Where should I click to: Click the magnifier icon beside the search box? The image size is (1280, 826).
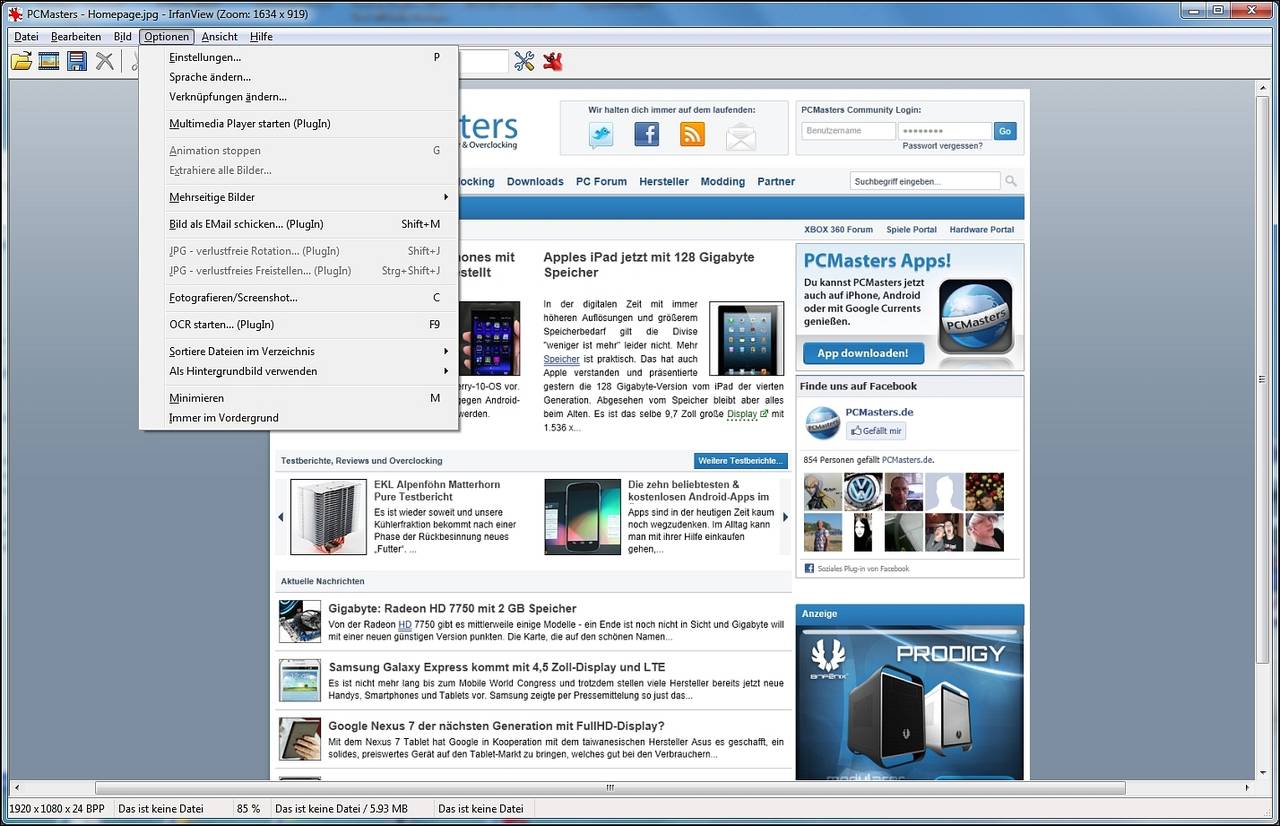click(1011, 181)
